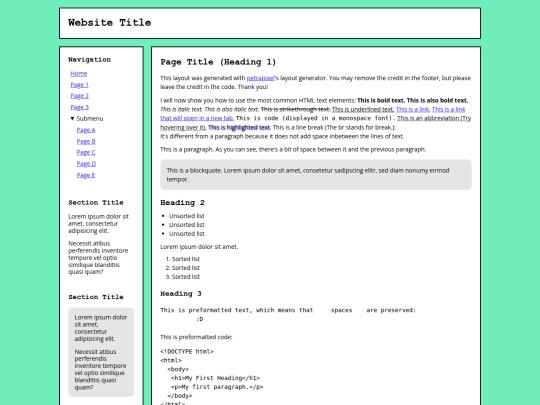Click 'Lorem ipsum dolor sit amet.' between lists
This screenshot has height=405, width=540.
[199, 247]
